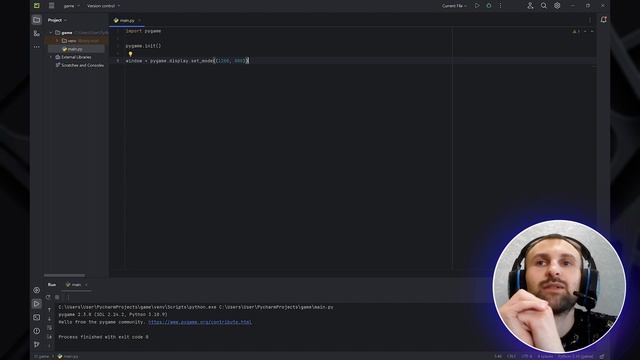640x360 pixels.
Task: Click the PyCharm logo icon
Action: 37,6
